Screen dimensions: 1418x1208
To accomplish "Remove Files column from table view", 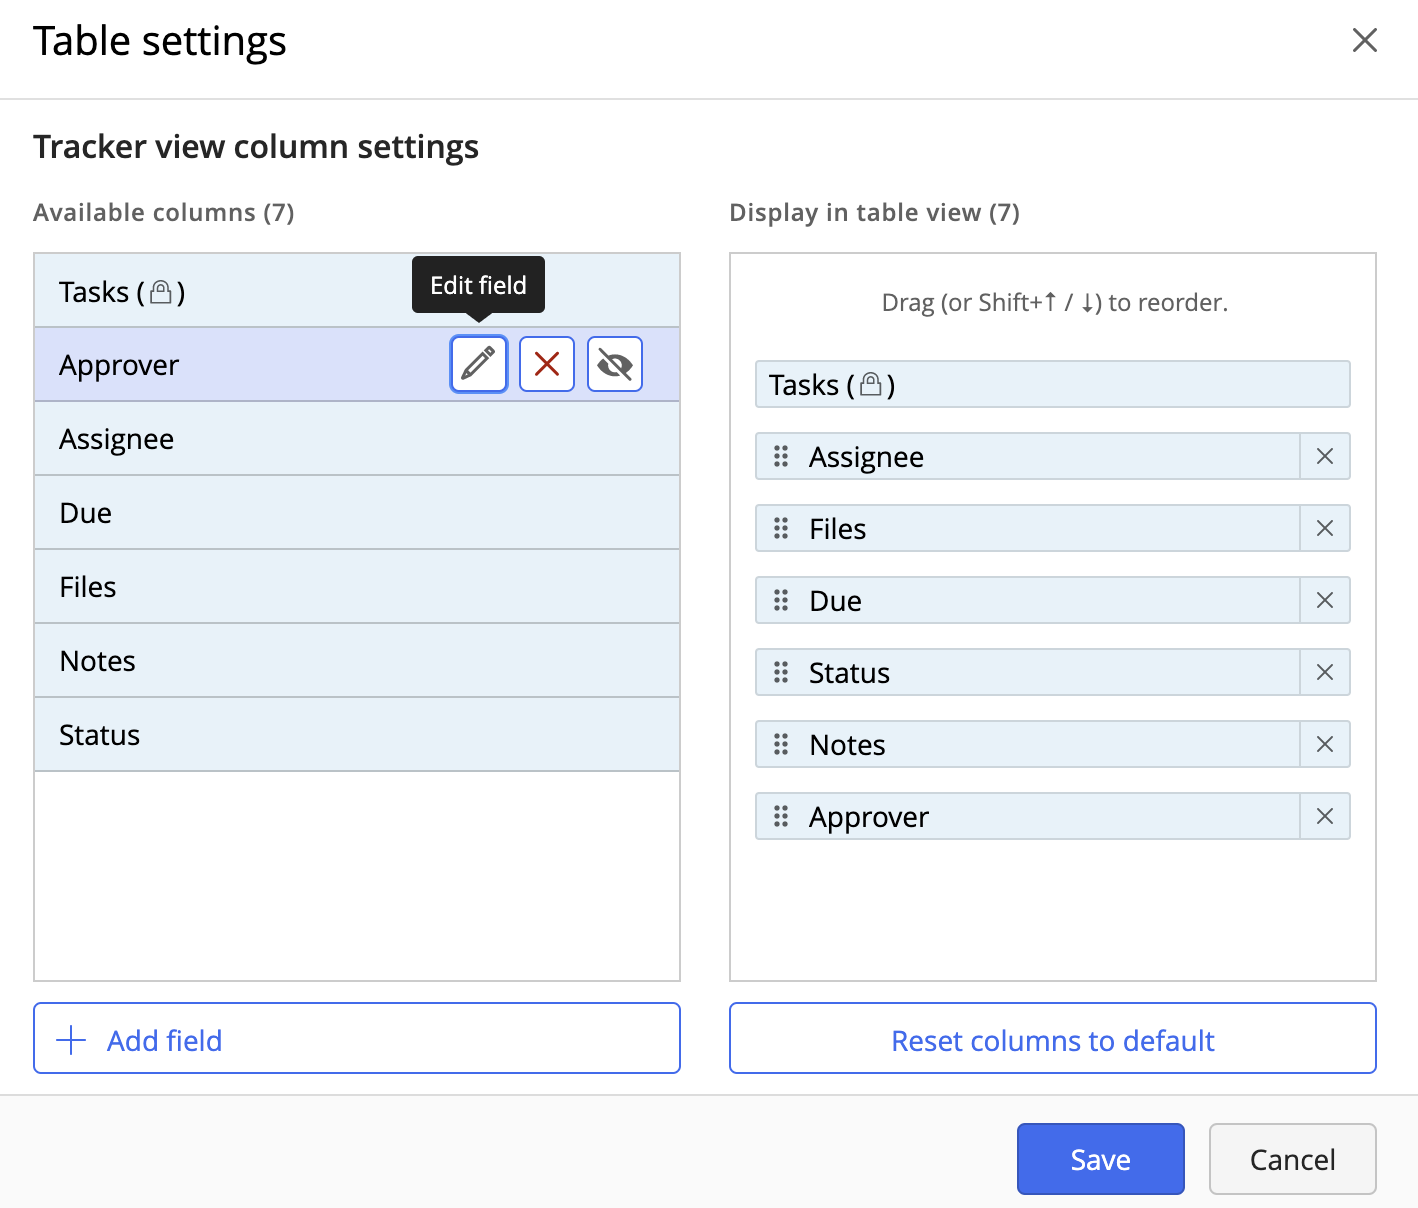I will coord(1325,529).
